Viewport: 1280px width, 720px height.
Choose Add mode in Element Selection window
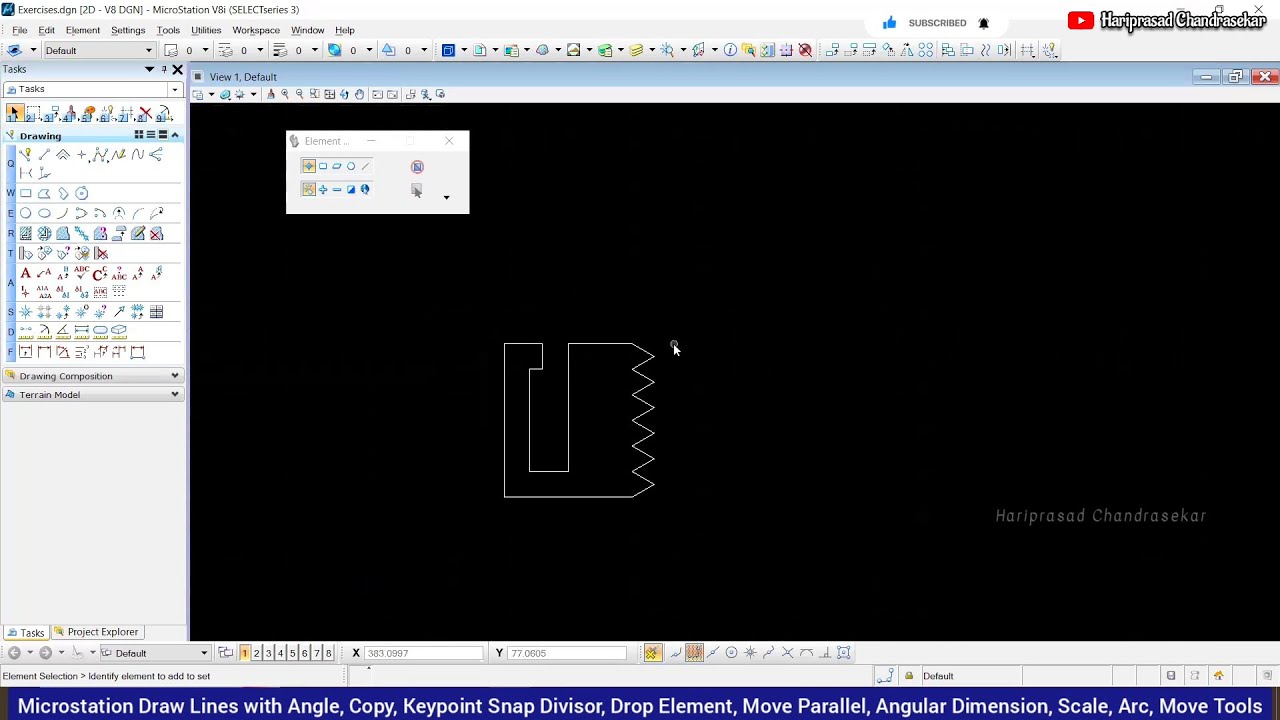coord(323,189)
